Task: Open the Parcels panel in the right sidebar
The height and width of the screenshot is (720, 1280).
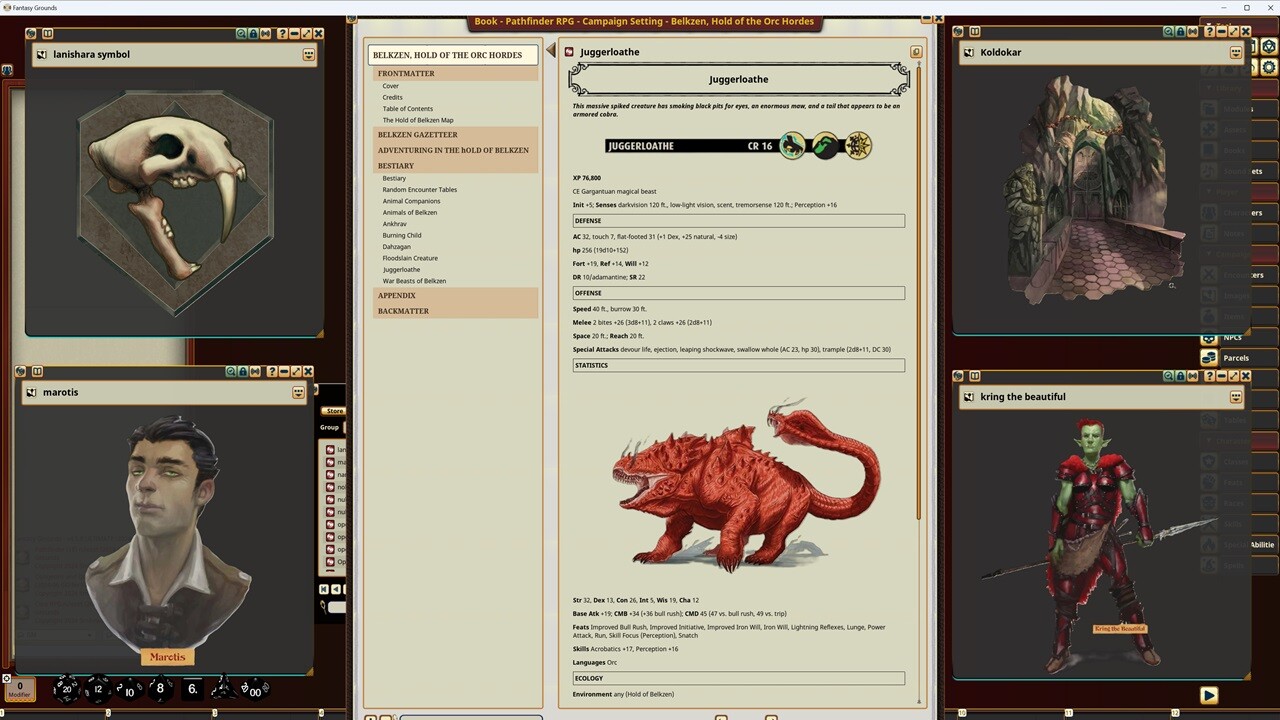Action: coord(1236,358)
